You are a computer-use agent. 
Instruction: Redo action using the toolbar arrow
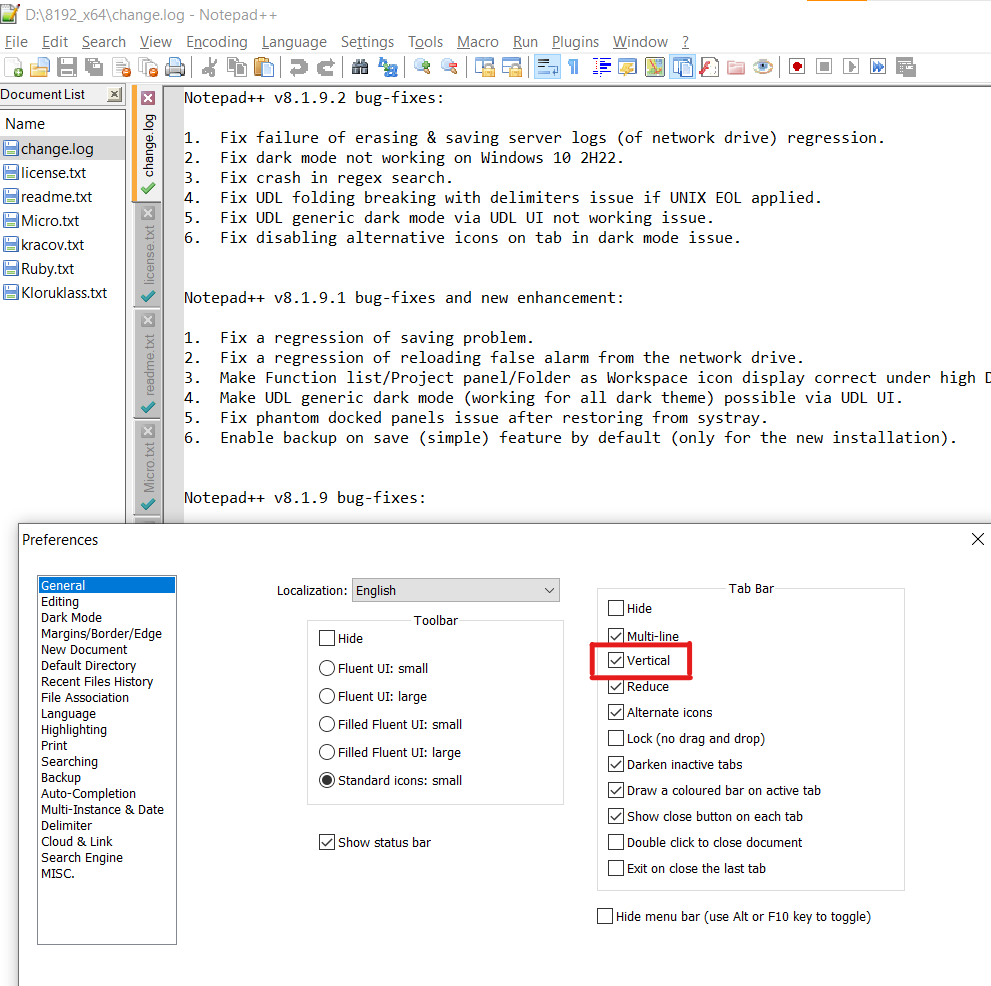coord(325,67)
